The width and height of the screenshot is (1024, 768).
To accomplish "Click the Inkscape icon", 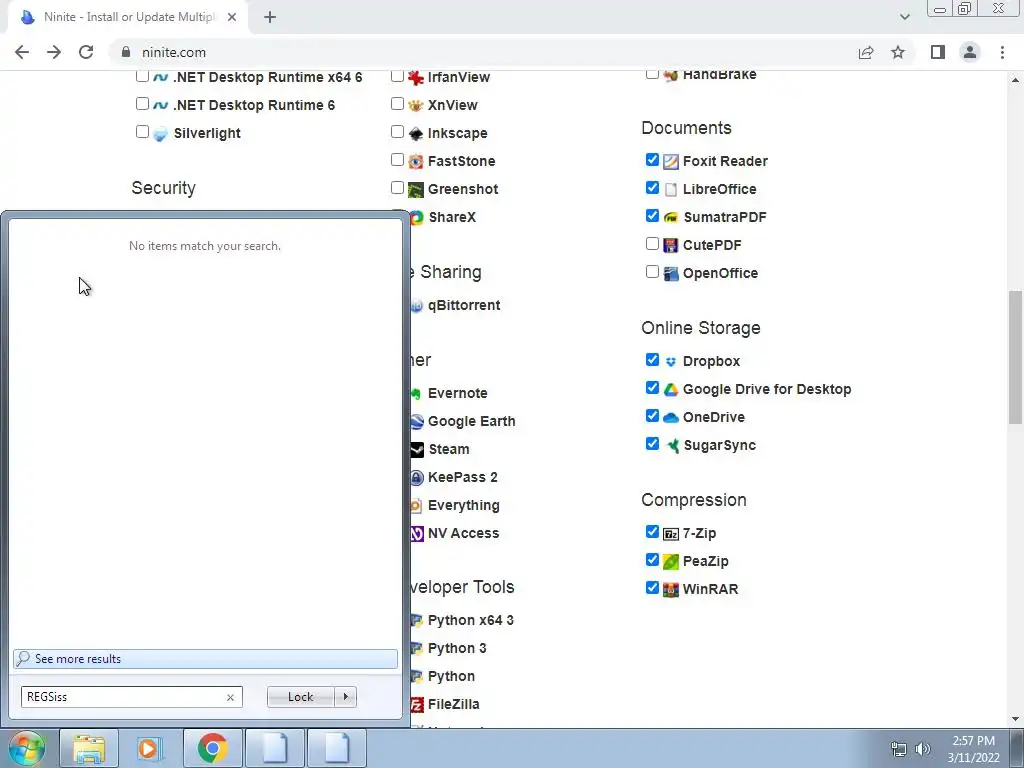I will click(416, 134).
